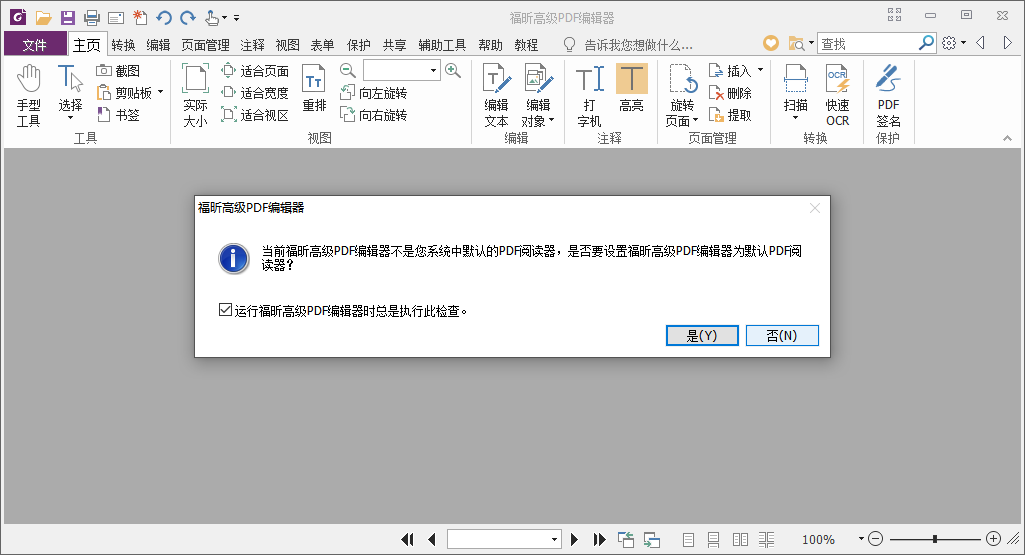Viewport: 1025px width, 555px height.
Task: Set view to Actual Size (实际大小)
Action: coord(195,96)
